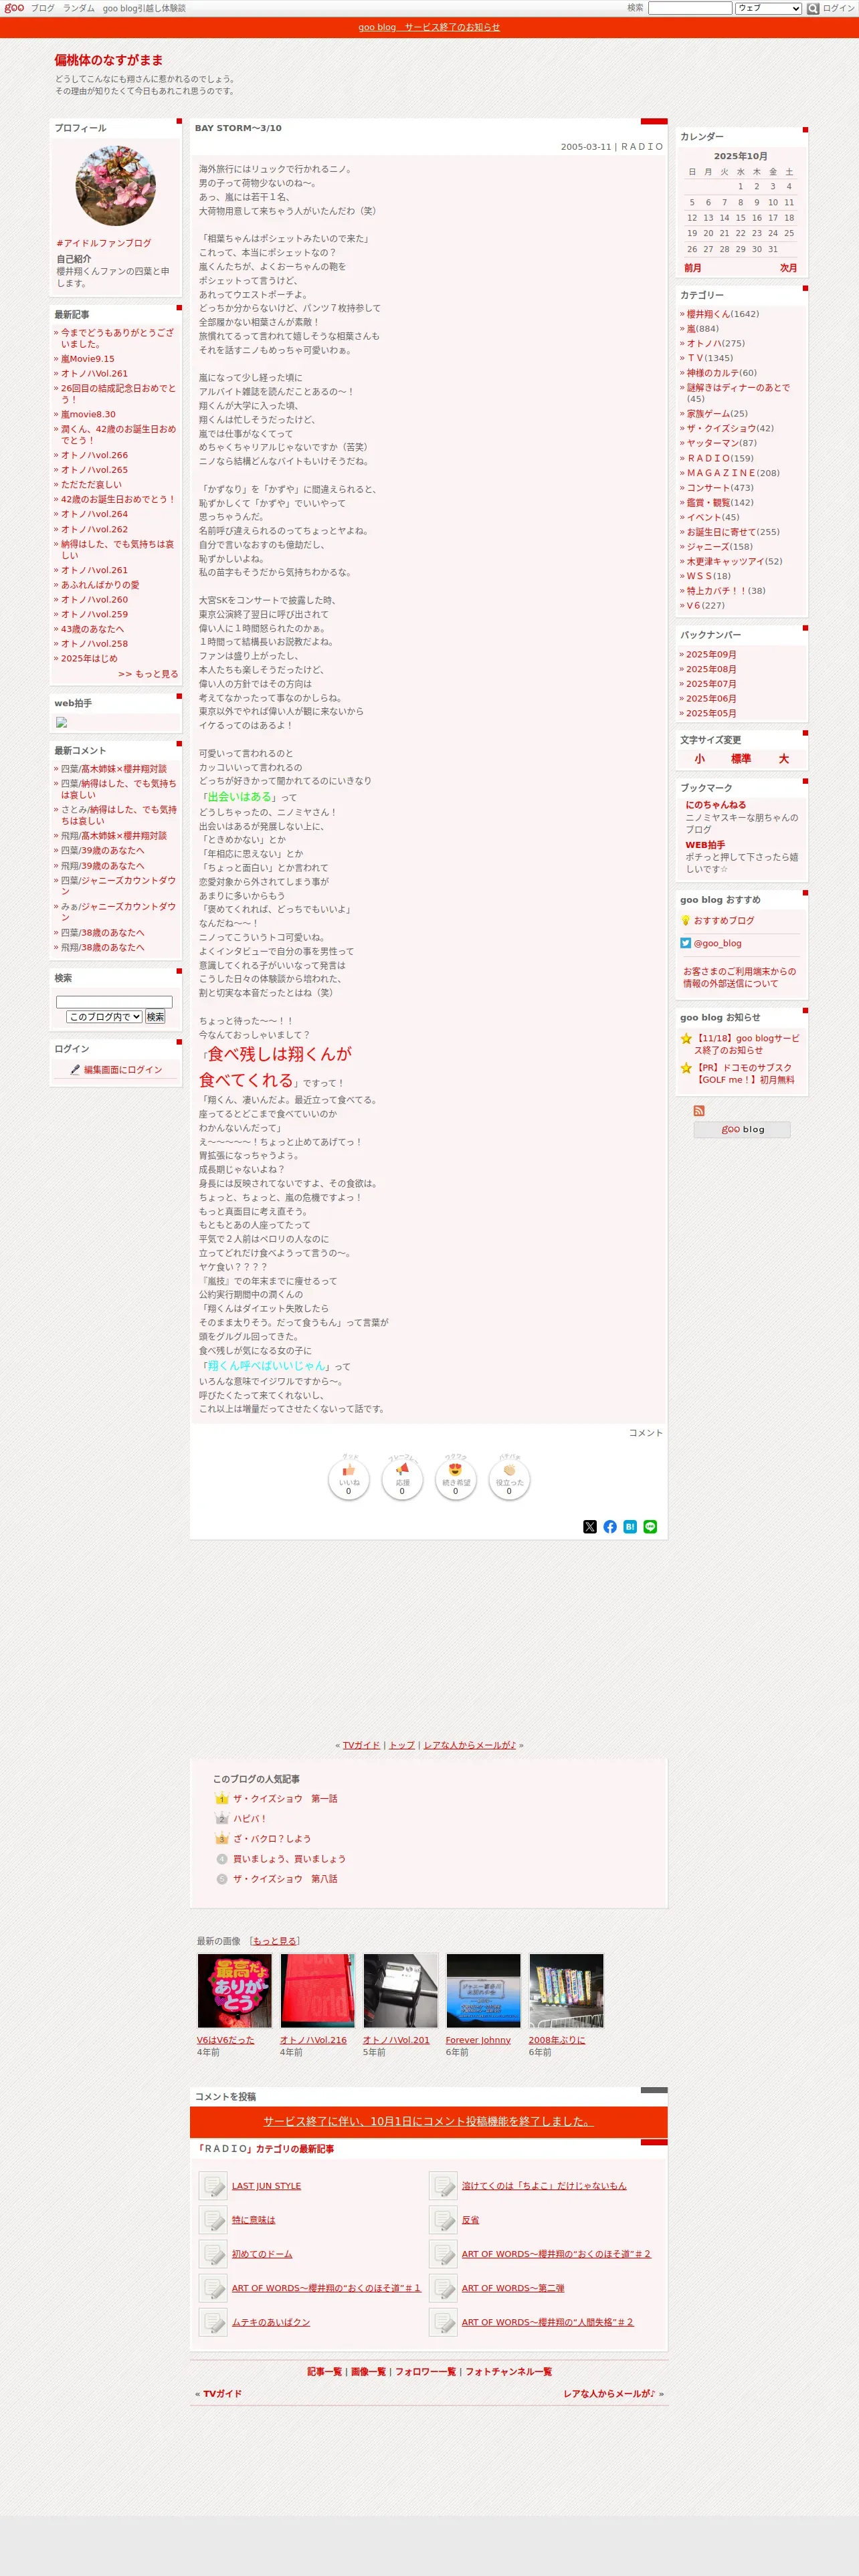Screen dimensions: 859x2576
Task: Click the profile avatar photo
Action: (x=116, y=185)
